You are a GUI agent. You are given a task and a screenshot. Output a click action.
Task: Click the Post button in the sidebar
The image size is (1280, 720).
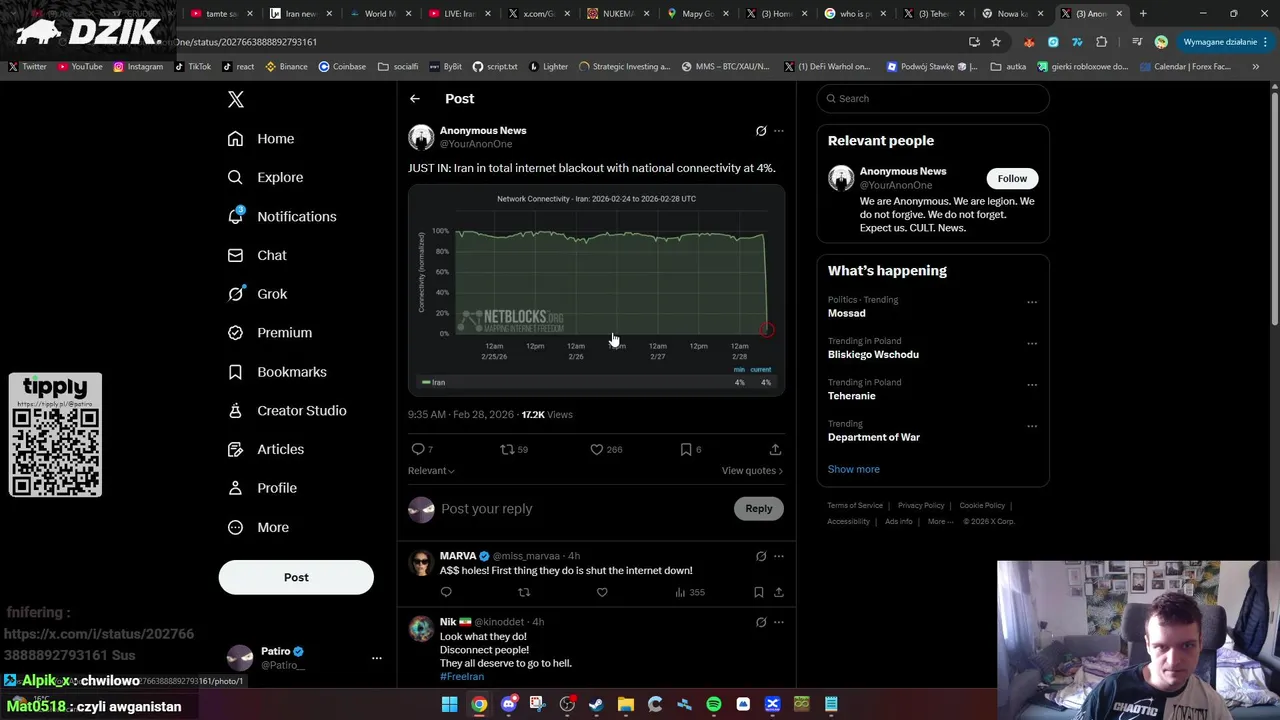coord(296,577)
